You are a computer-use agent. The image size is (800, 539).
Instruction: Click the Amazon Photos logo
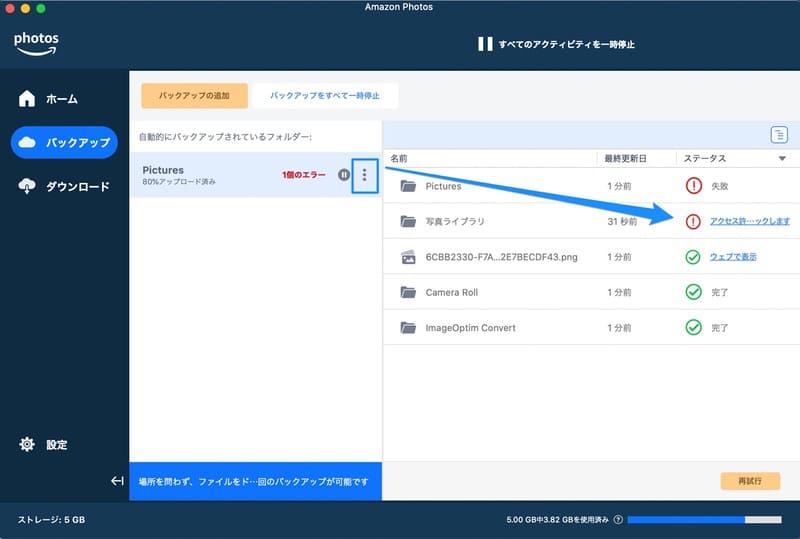pyautogui.click(x=36, y=43)
